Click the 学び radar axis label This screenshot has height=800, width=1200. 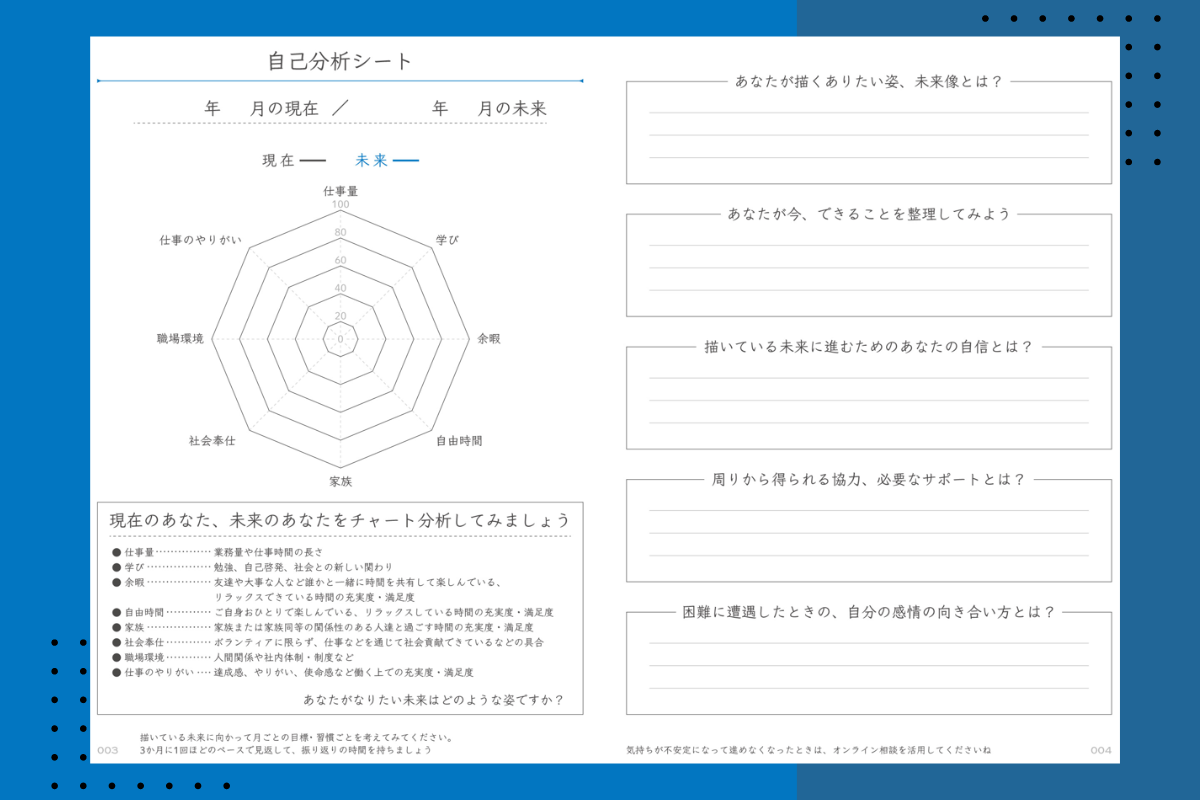point(447,241)
